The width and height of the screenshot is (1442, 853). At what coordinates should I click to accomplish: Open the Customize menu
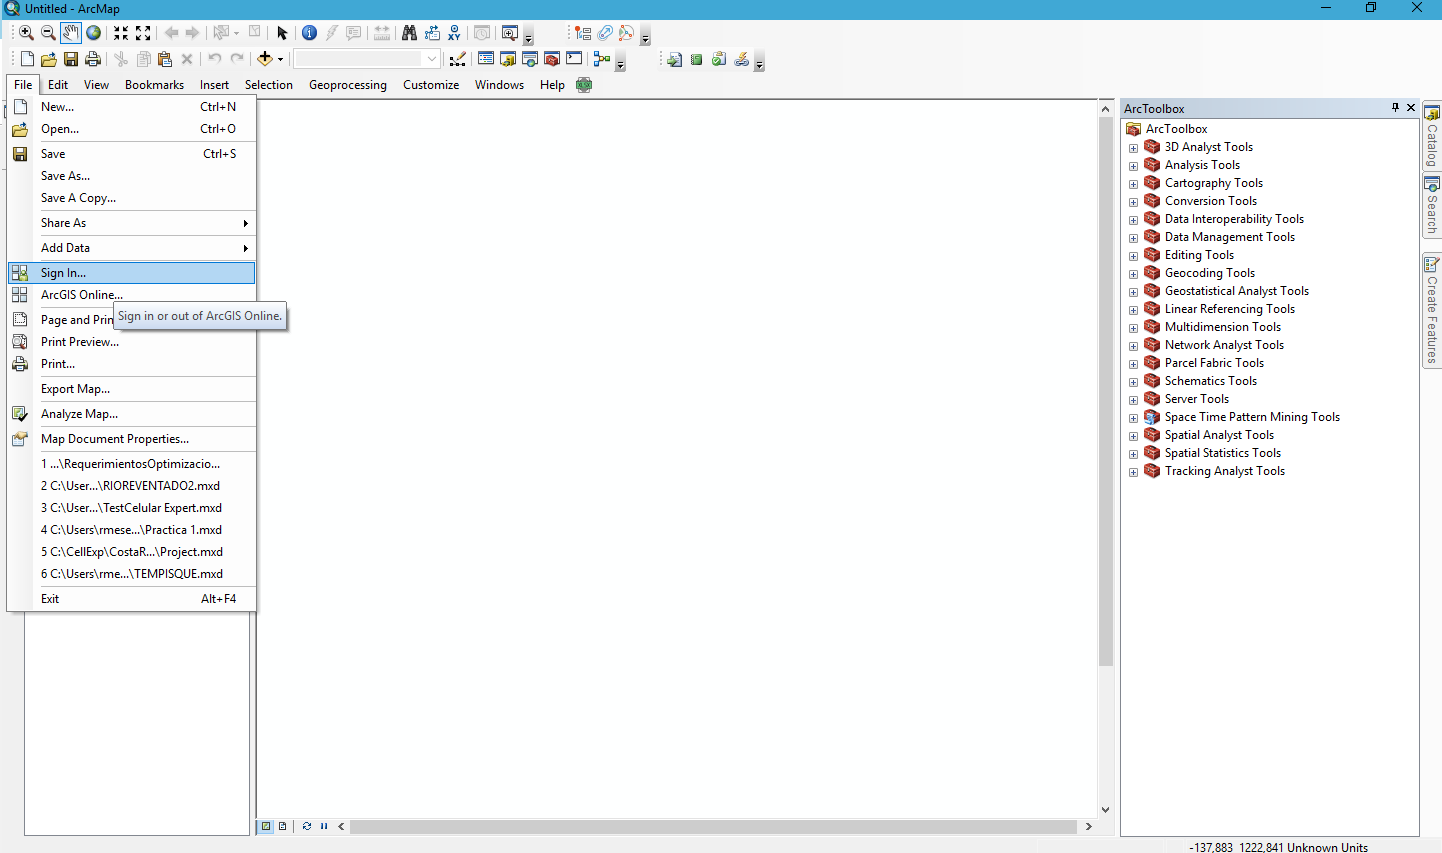431,85
